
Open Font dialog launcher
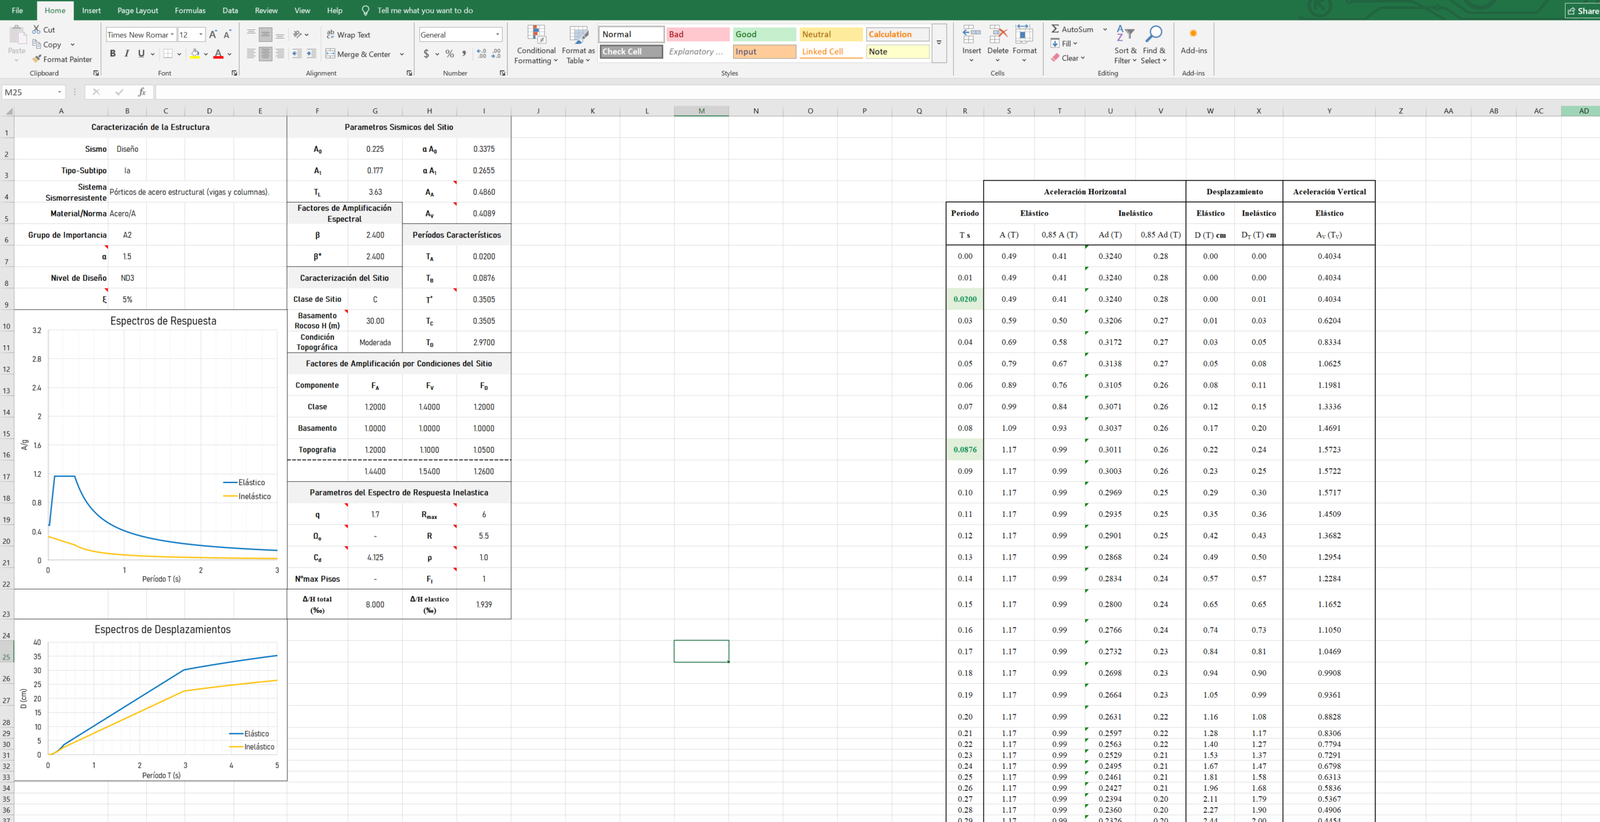[x=234, y=73]
